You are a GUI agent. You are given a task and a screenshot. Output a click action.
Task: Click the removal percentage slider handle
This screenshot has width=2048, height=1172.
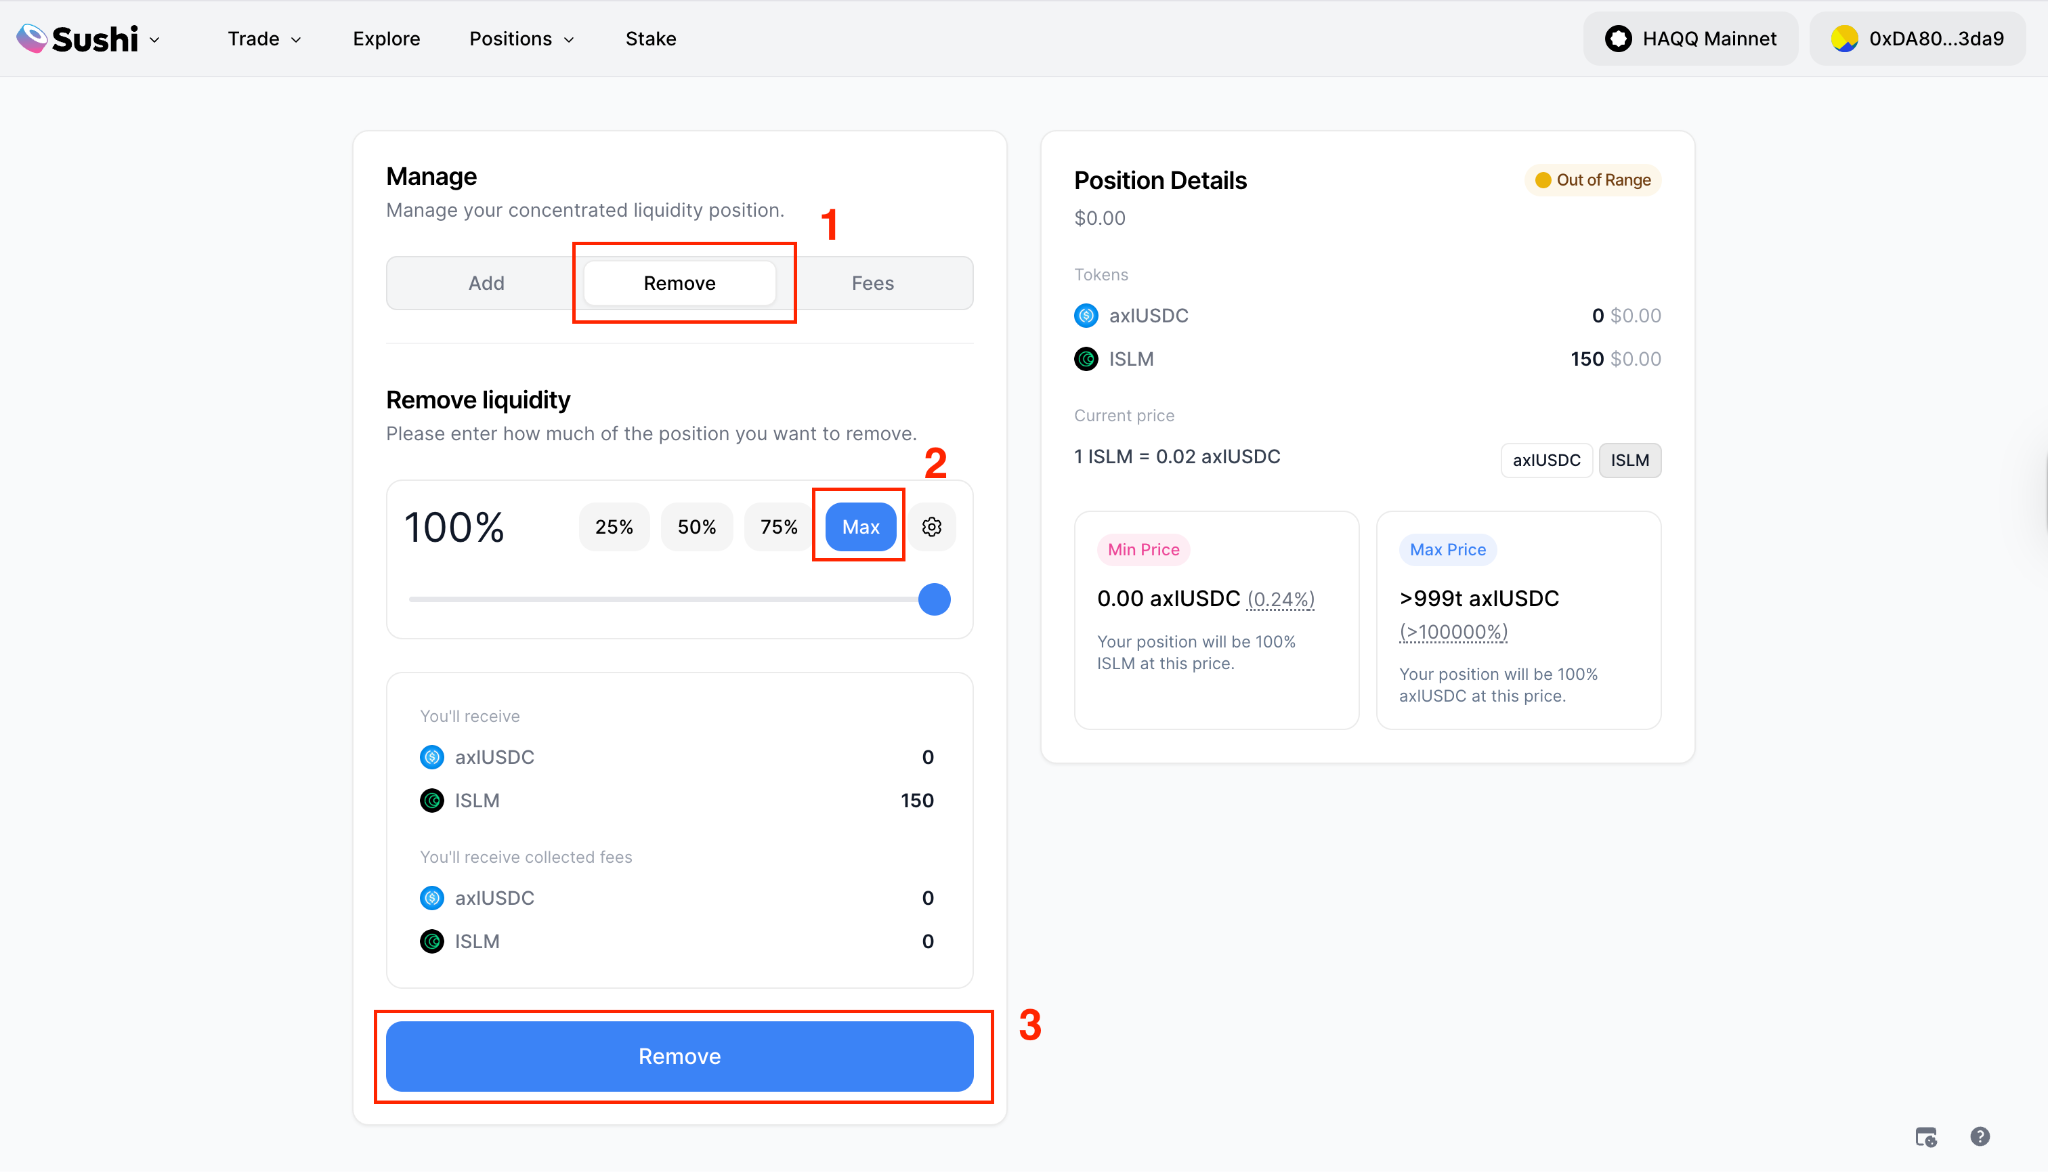(934, 599)
